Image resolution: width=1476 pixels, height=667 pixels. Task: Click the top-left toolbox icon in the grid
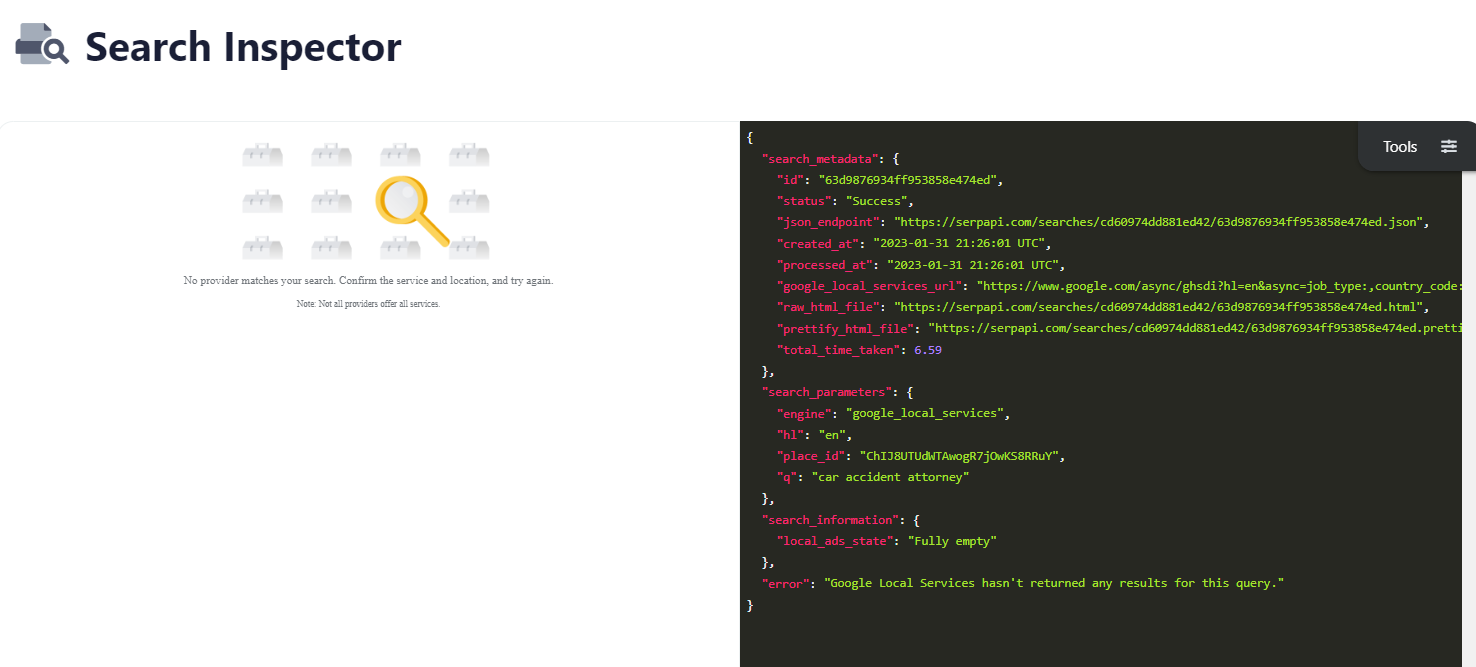pyautogui.click(x=262, y=155)
